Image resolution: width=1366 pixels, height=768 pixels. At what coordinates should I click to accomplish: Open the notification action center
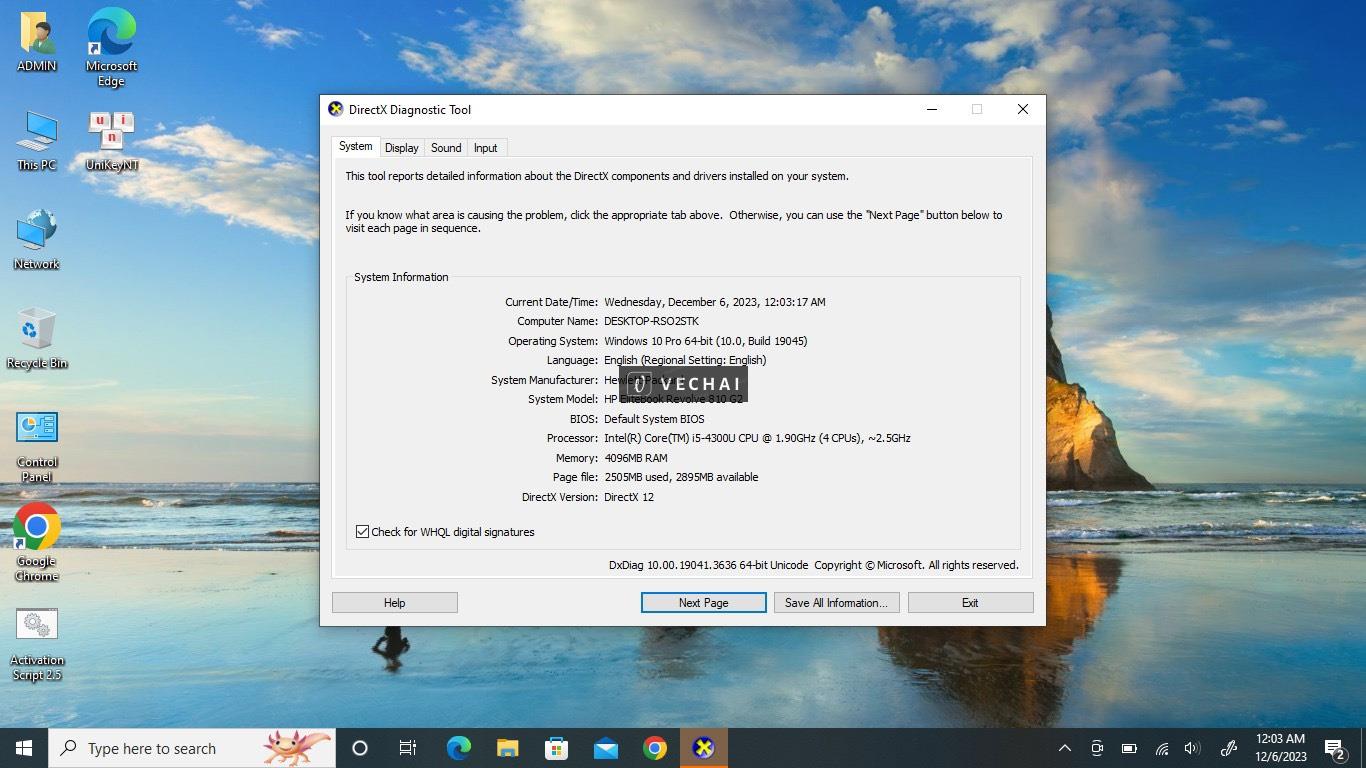point(1335,748)
